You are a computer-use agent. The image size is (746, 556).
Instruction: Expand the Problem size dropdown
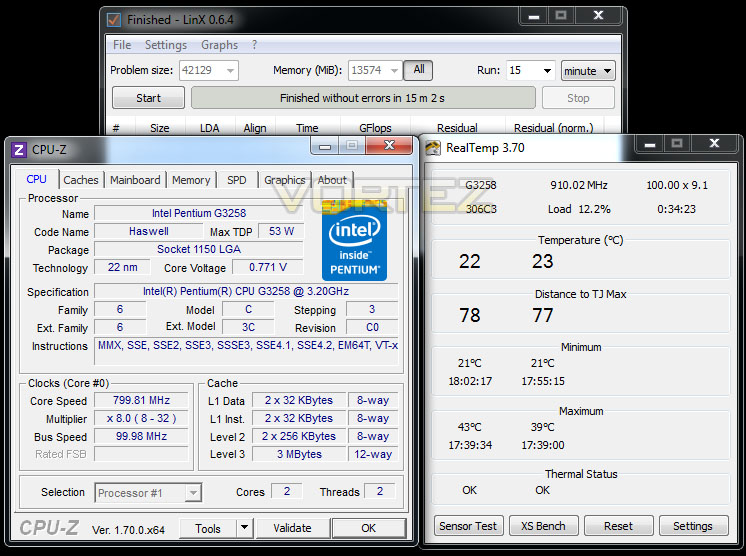point(231,71)
